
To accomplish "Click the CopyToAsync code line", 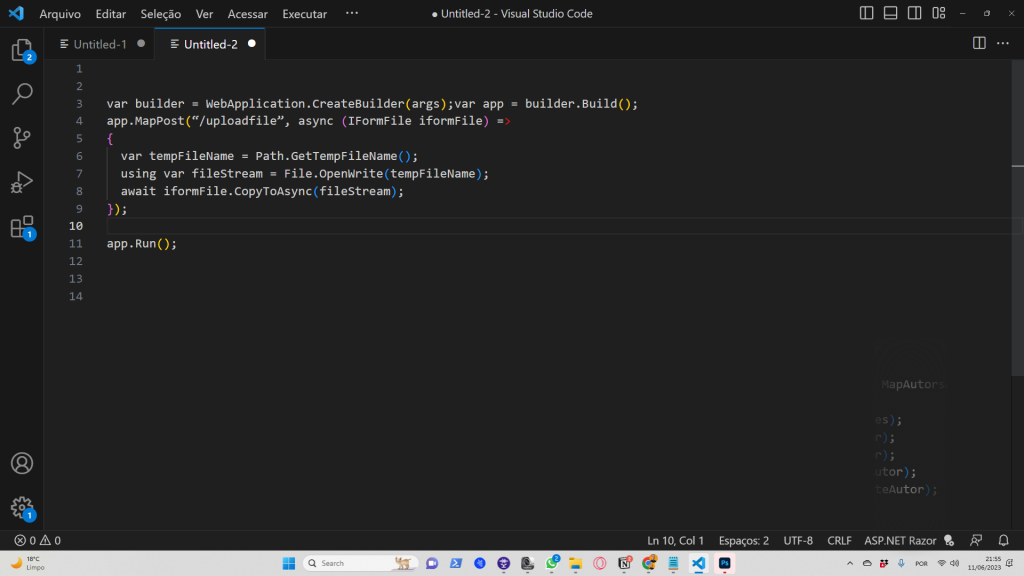I will click(x=262, y=191).
